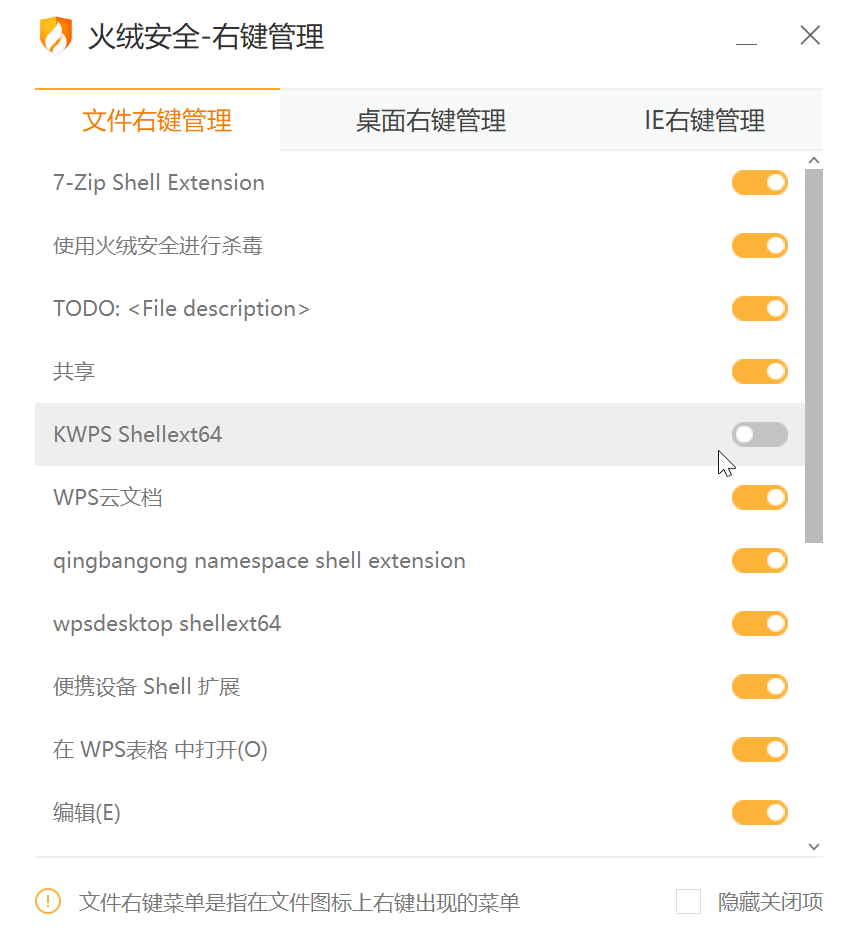Enable the KWPS Shellext64 toggle
Image resolution: width=858 pixels, height=945 pixels.
(760, 435)
